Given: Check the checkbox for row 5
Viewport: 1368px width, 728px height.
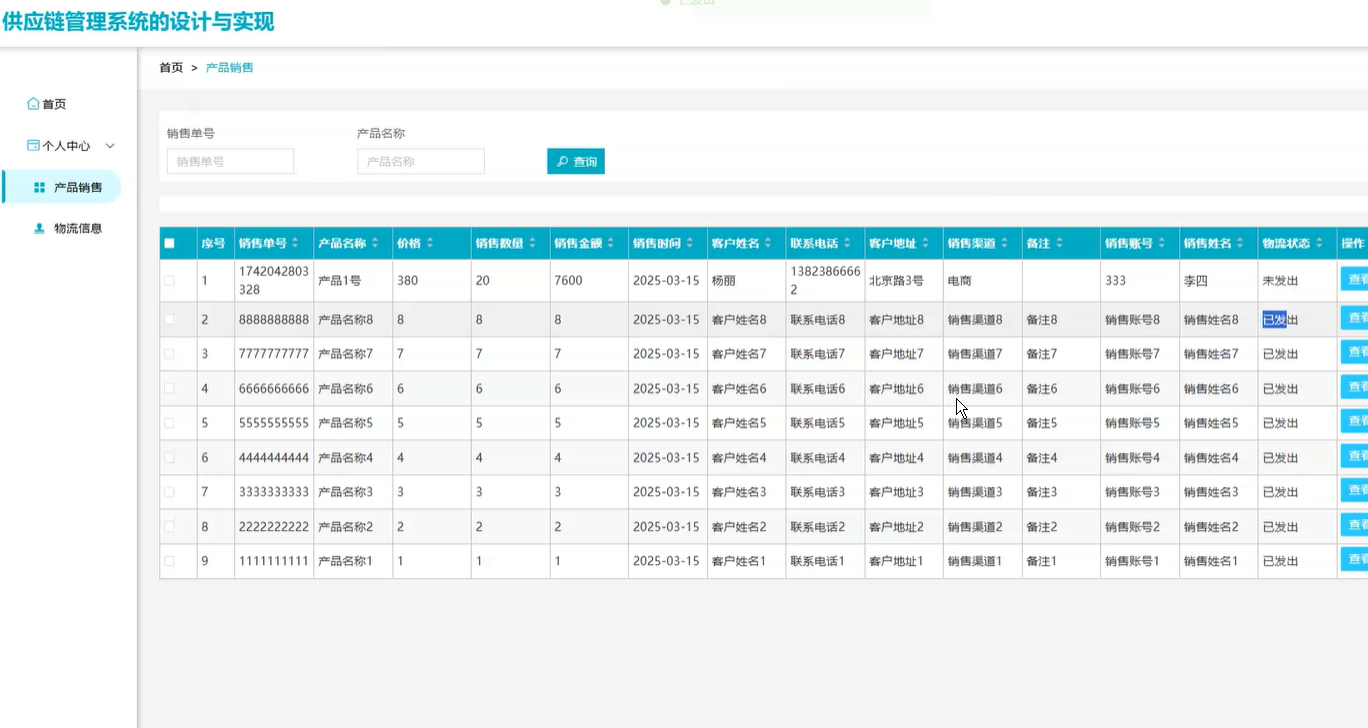Looking at the screenshot, I should pyautogui.click(x=169, y=423).
